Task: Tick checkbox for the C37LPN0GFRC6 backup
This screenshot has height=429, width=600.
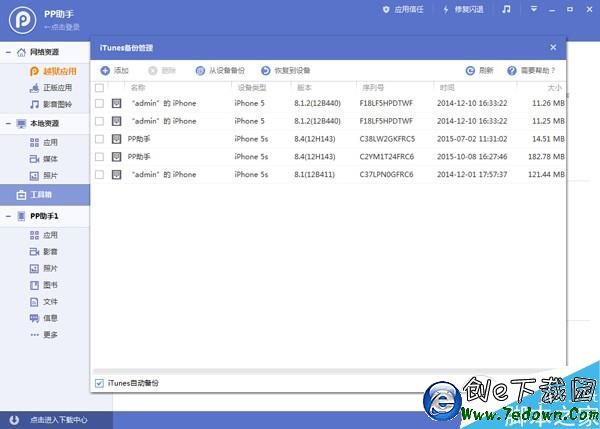Action: point(99,175)
